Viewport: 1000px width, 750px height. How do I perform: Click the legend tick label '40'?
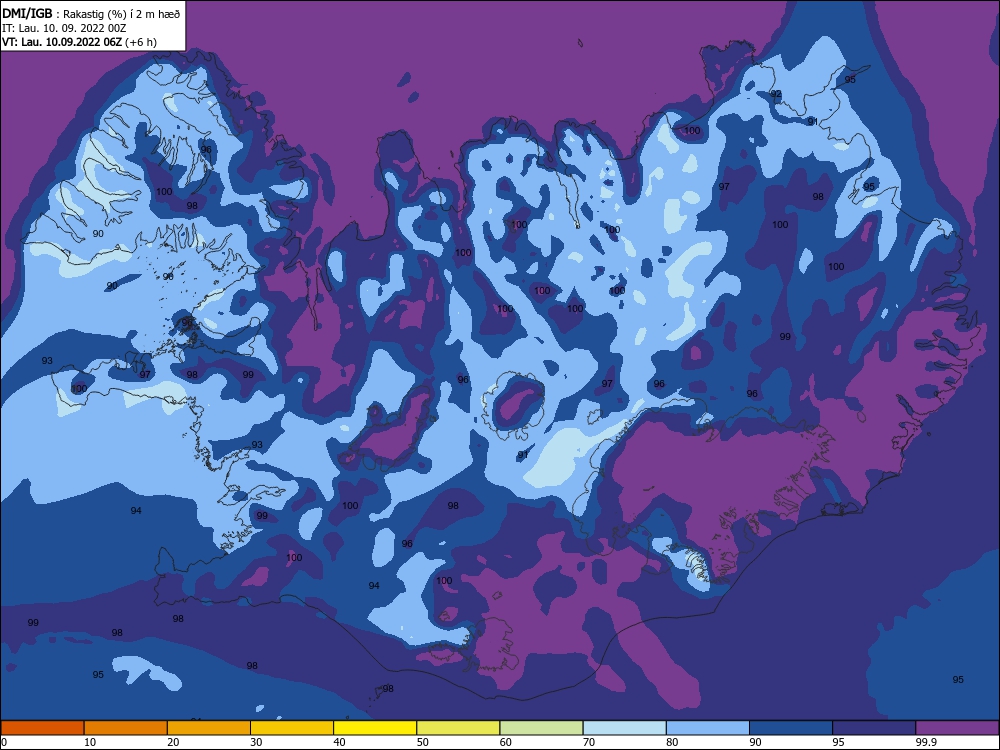tap(339, 742)
